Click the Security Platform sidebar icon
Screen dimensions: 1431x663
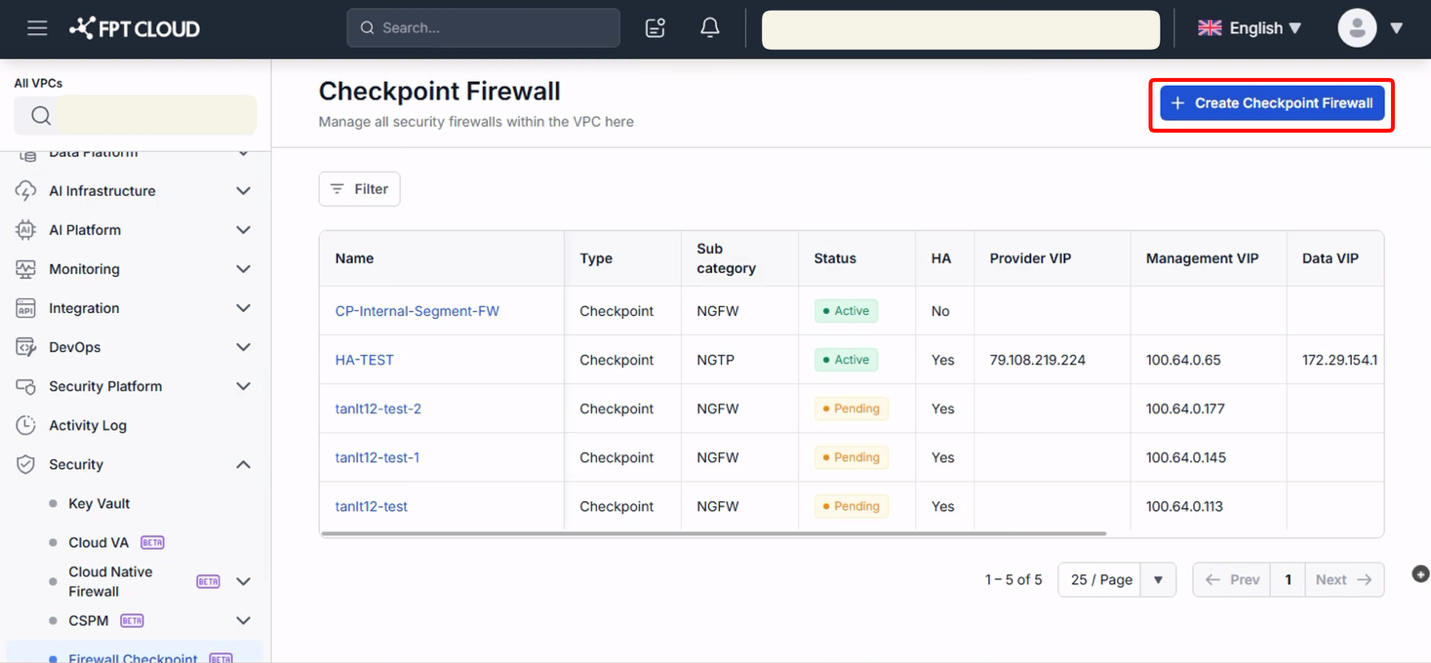(x=26, y=386)
